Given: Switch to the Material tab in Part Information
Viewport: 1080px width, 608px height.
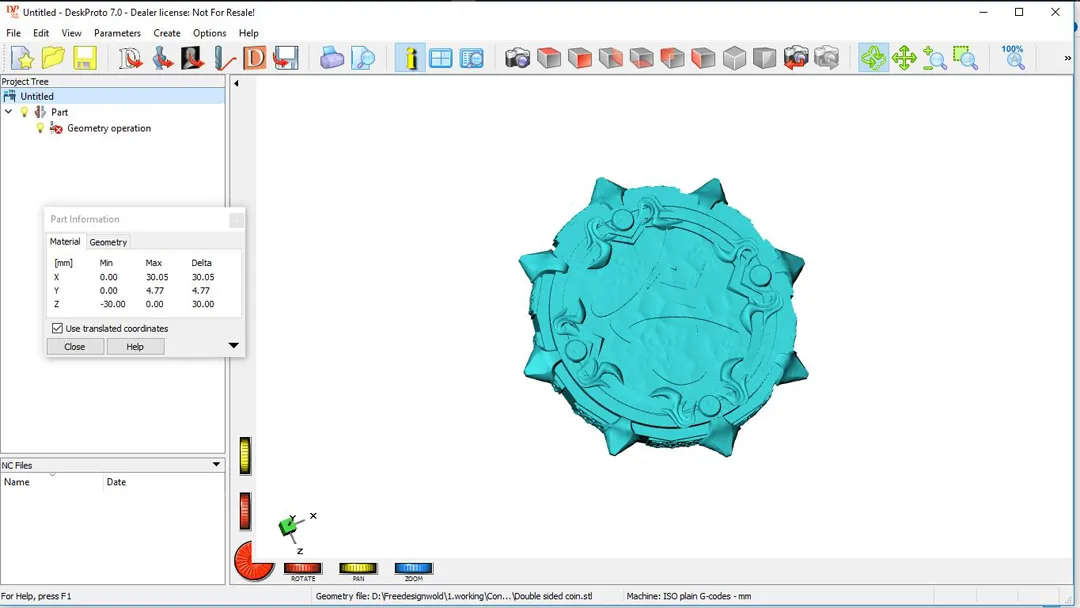Looking at the screenshot, I should [x=65, y=242].
